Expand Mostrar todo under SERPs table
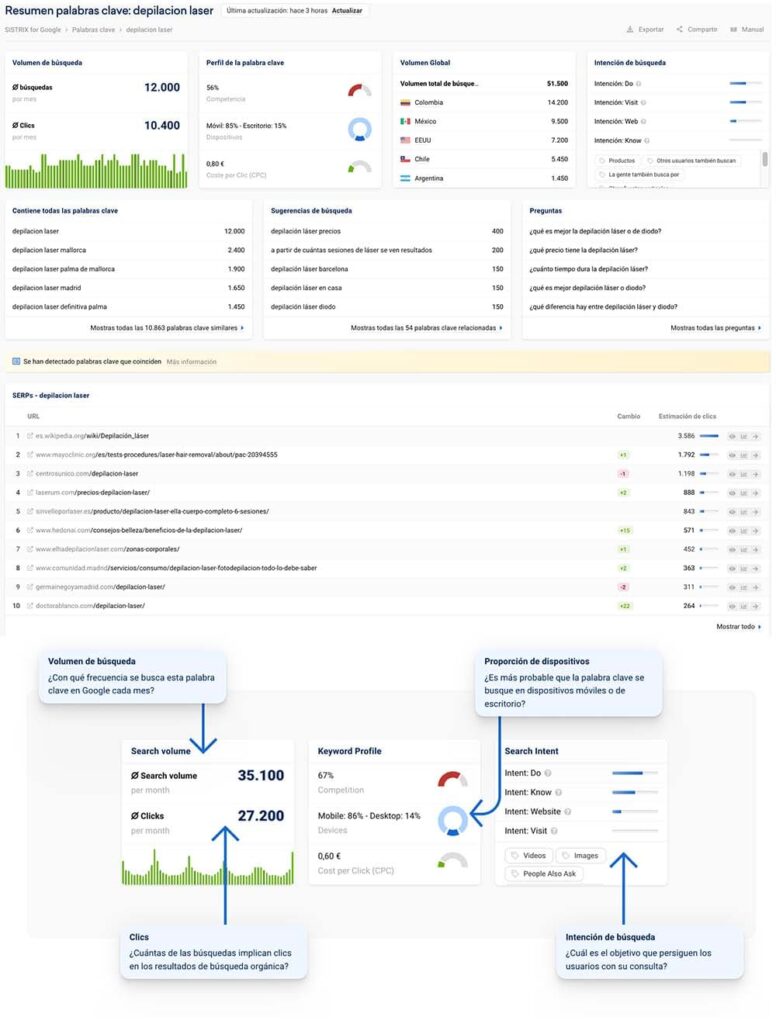776x1024 pixels. tap(738, 627)
